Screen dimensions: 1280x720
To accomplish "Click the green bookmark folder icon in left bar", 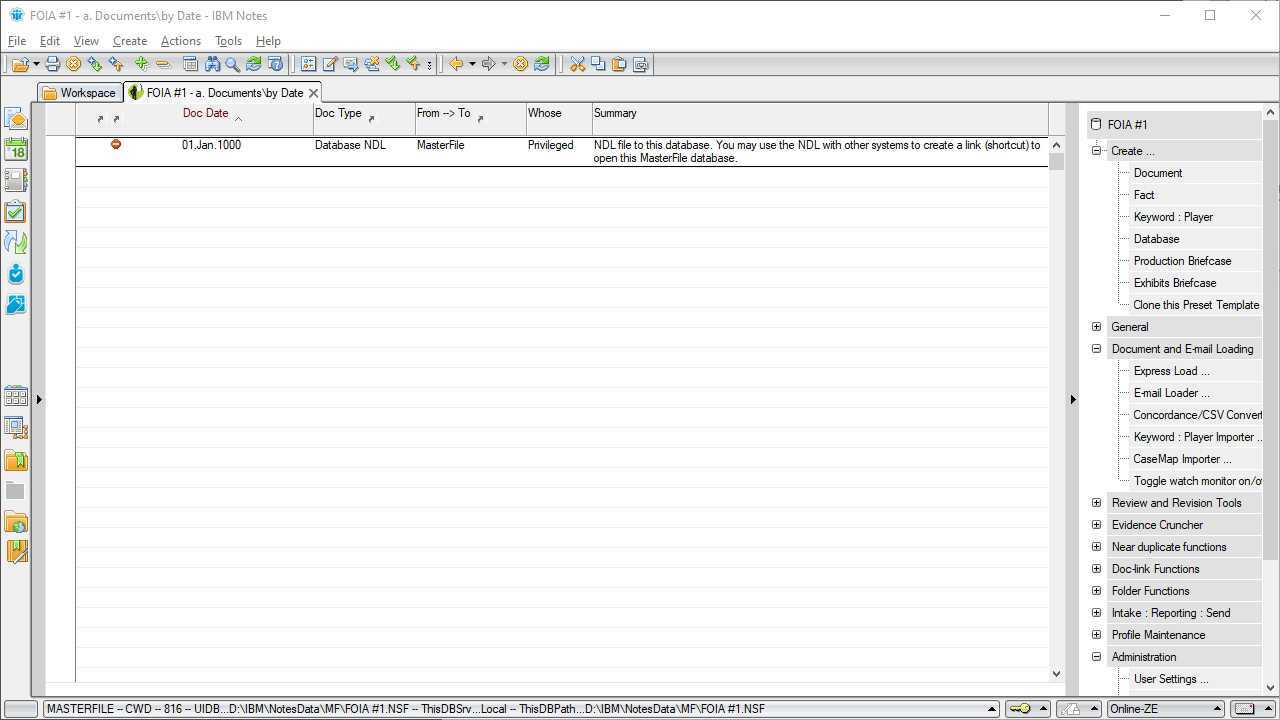I will click(16, 459).
